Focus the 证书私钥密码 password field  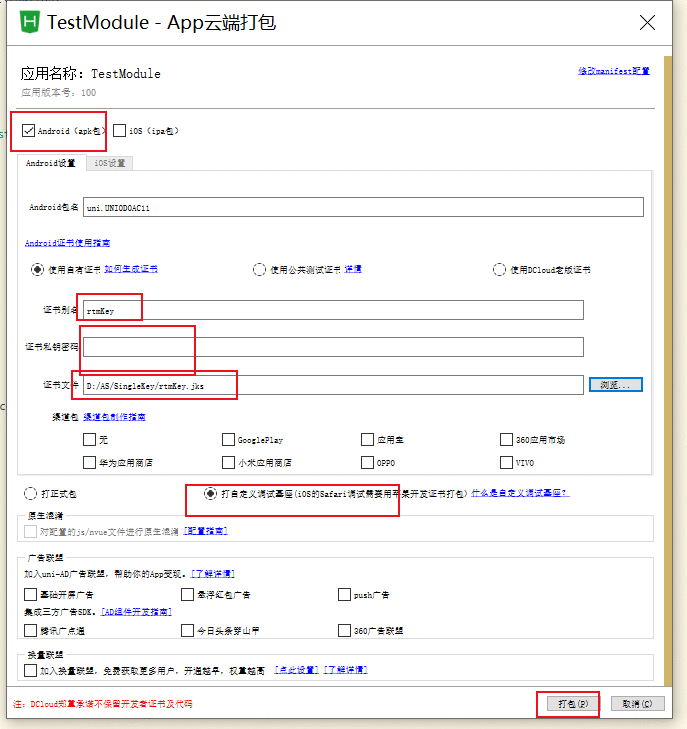pos(333,347)
